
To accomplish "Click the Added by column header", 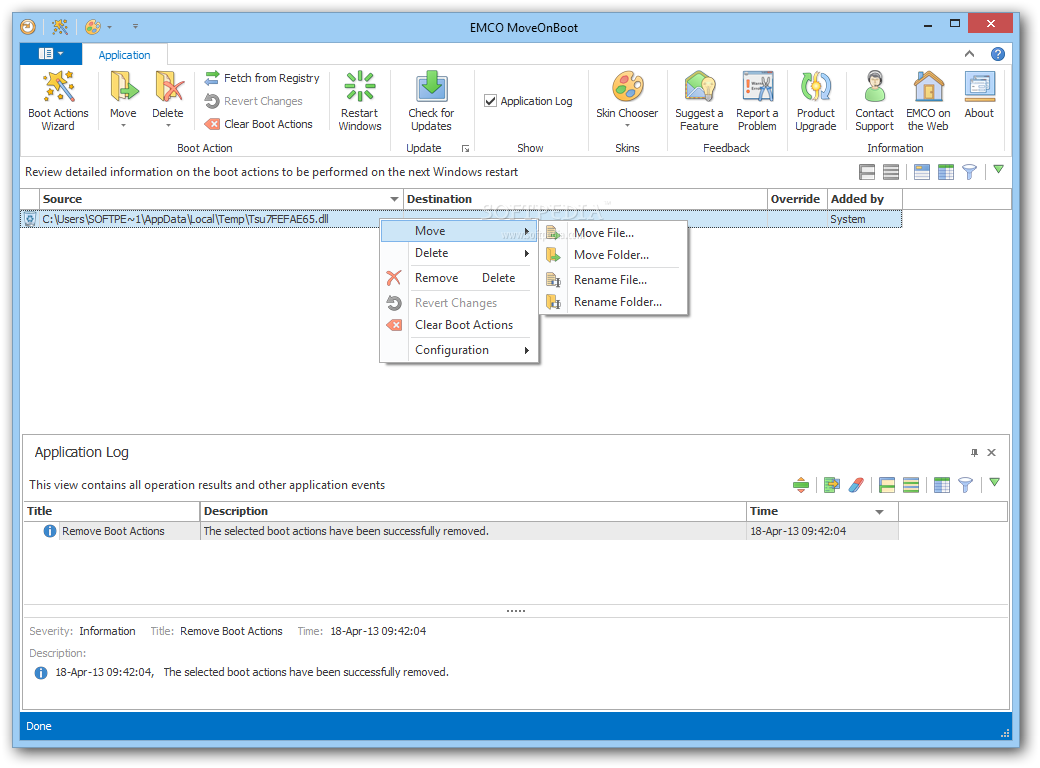I will tap(865, 199).
